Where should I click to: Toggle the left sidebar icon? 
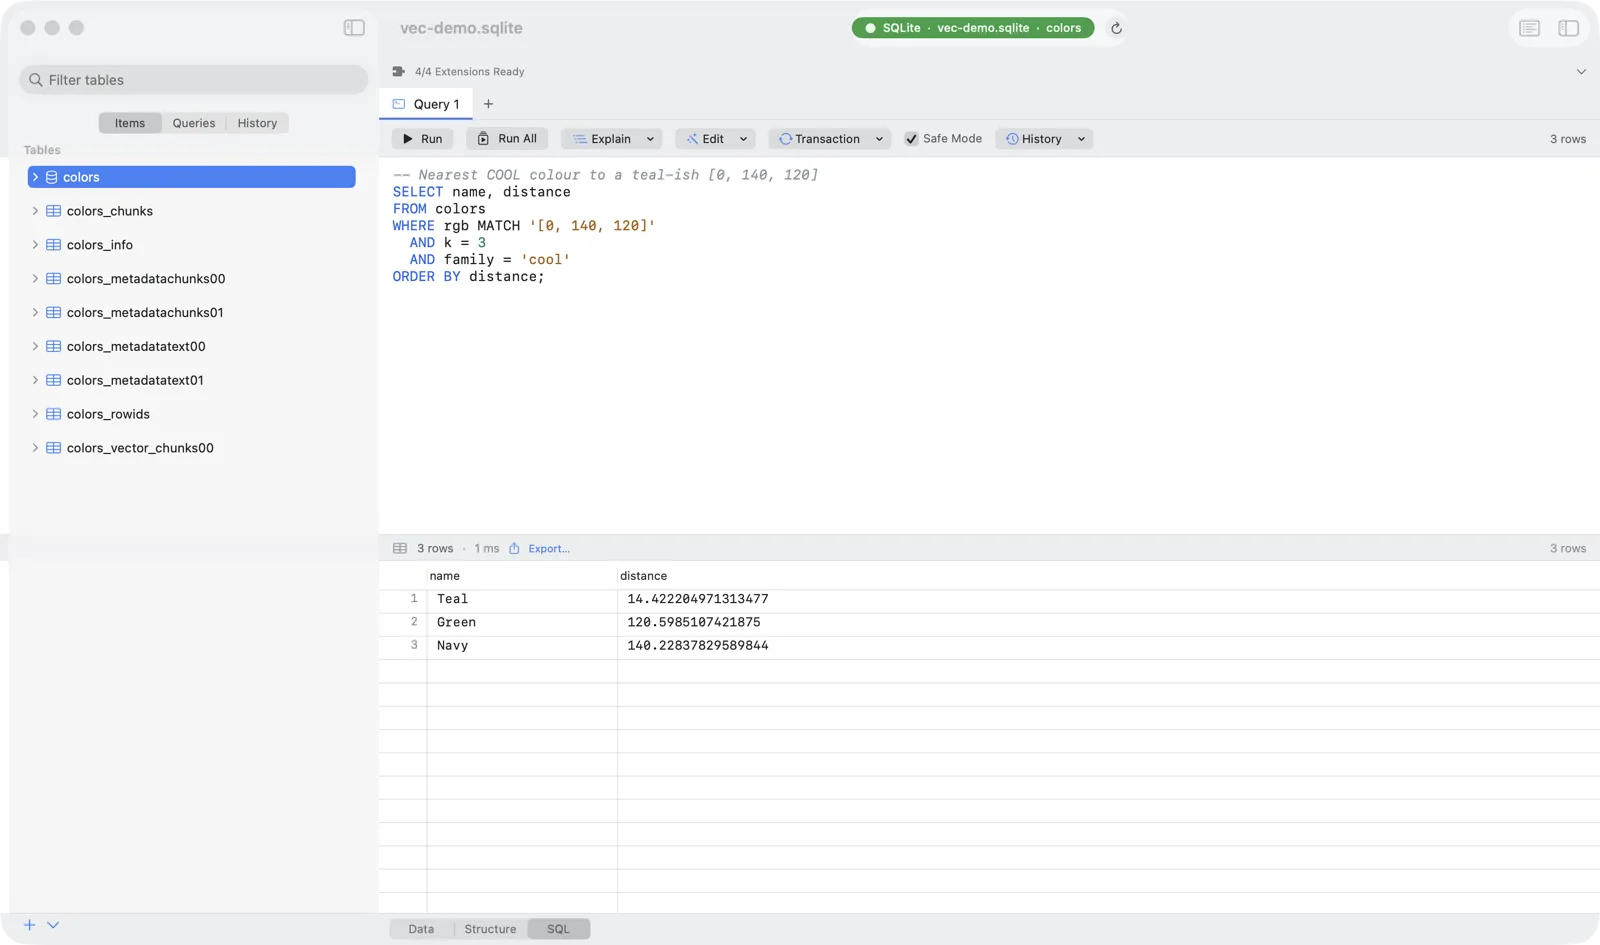pyautogui.click(x=354, y=28)
